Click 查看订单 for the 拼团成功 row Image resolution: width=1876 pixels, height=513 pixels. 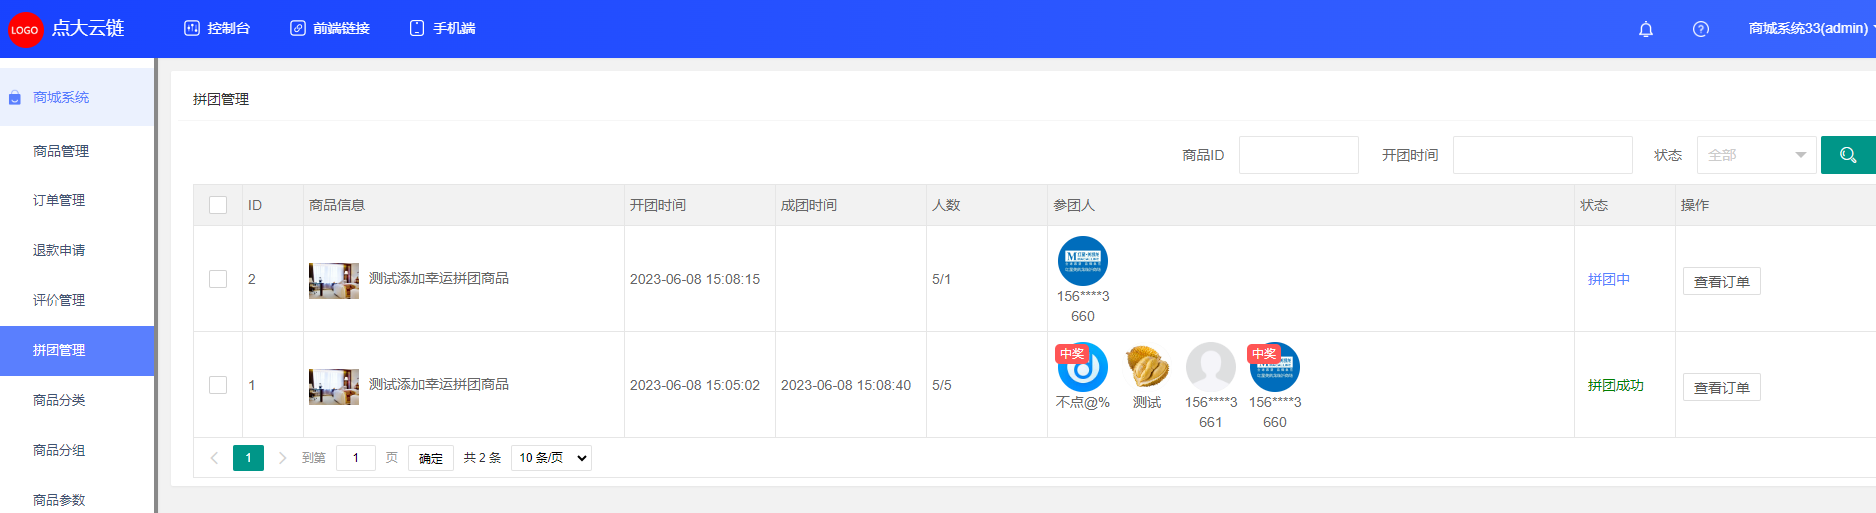pos(1722,388)
